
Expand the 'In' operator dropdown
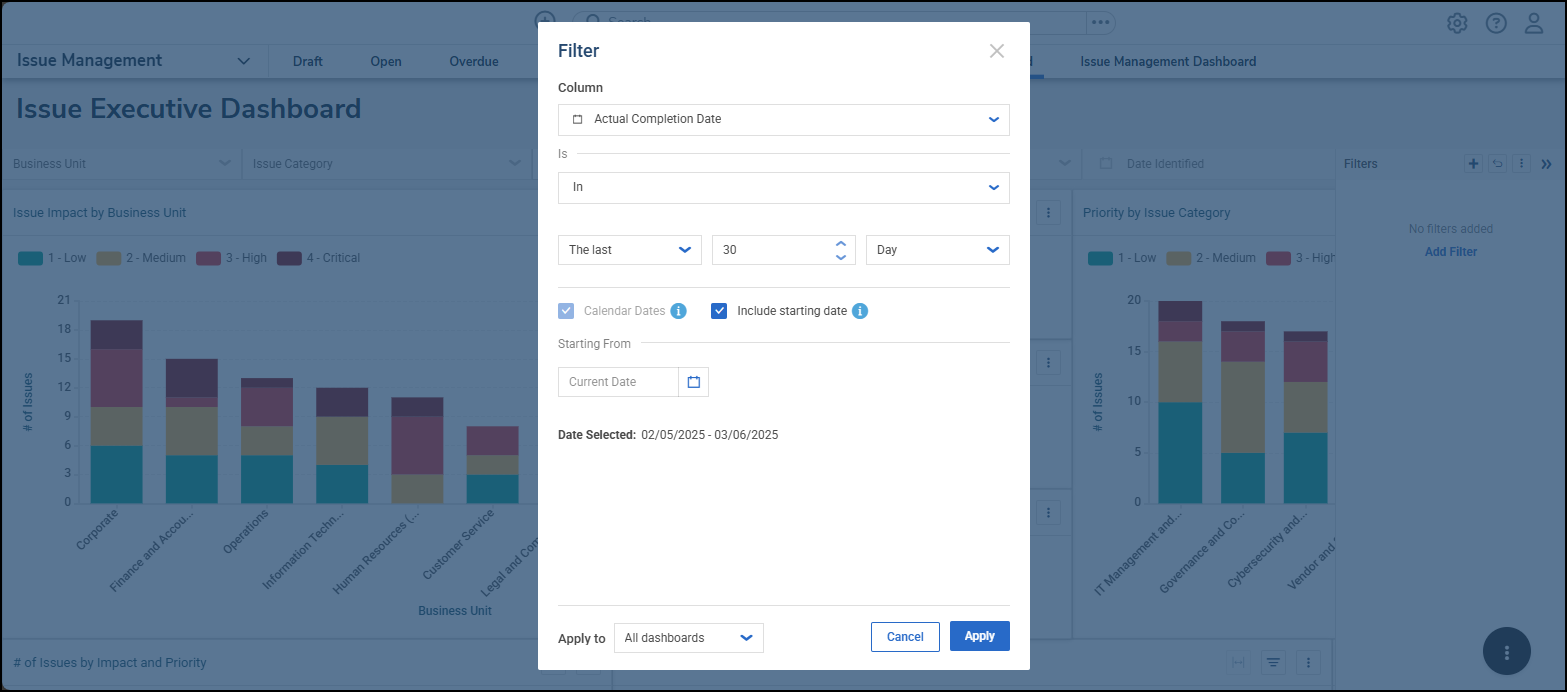pos(783,187)
